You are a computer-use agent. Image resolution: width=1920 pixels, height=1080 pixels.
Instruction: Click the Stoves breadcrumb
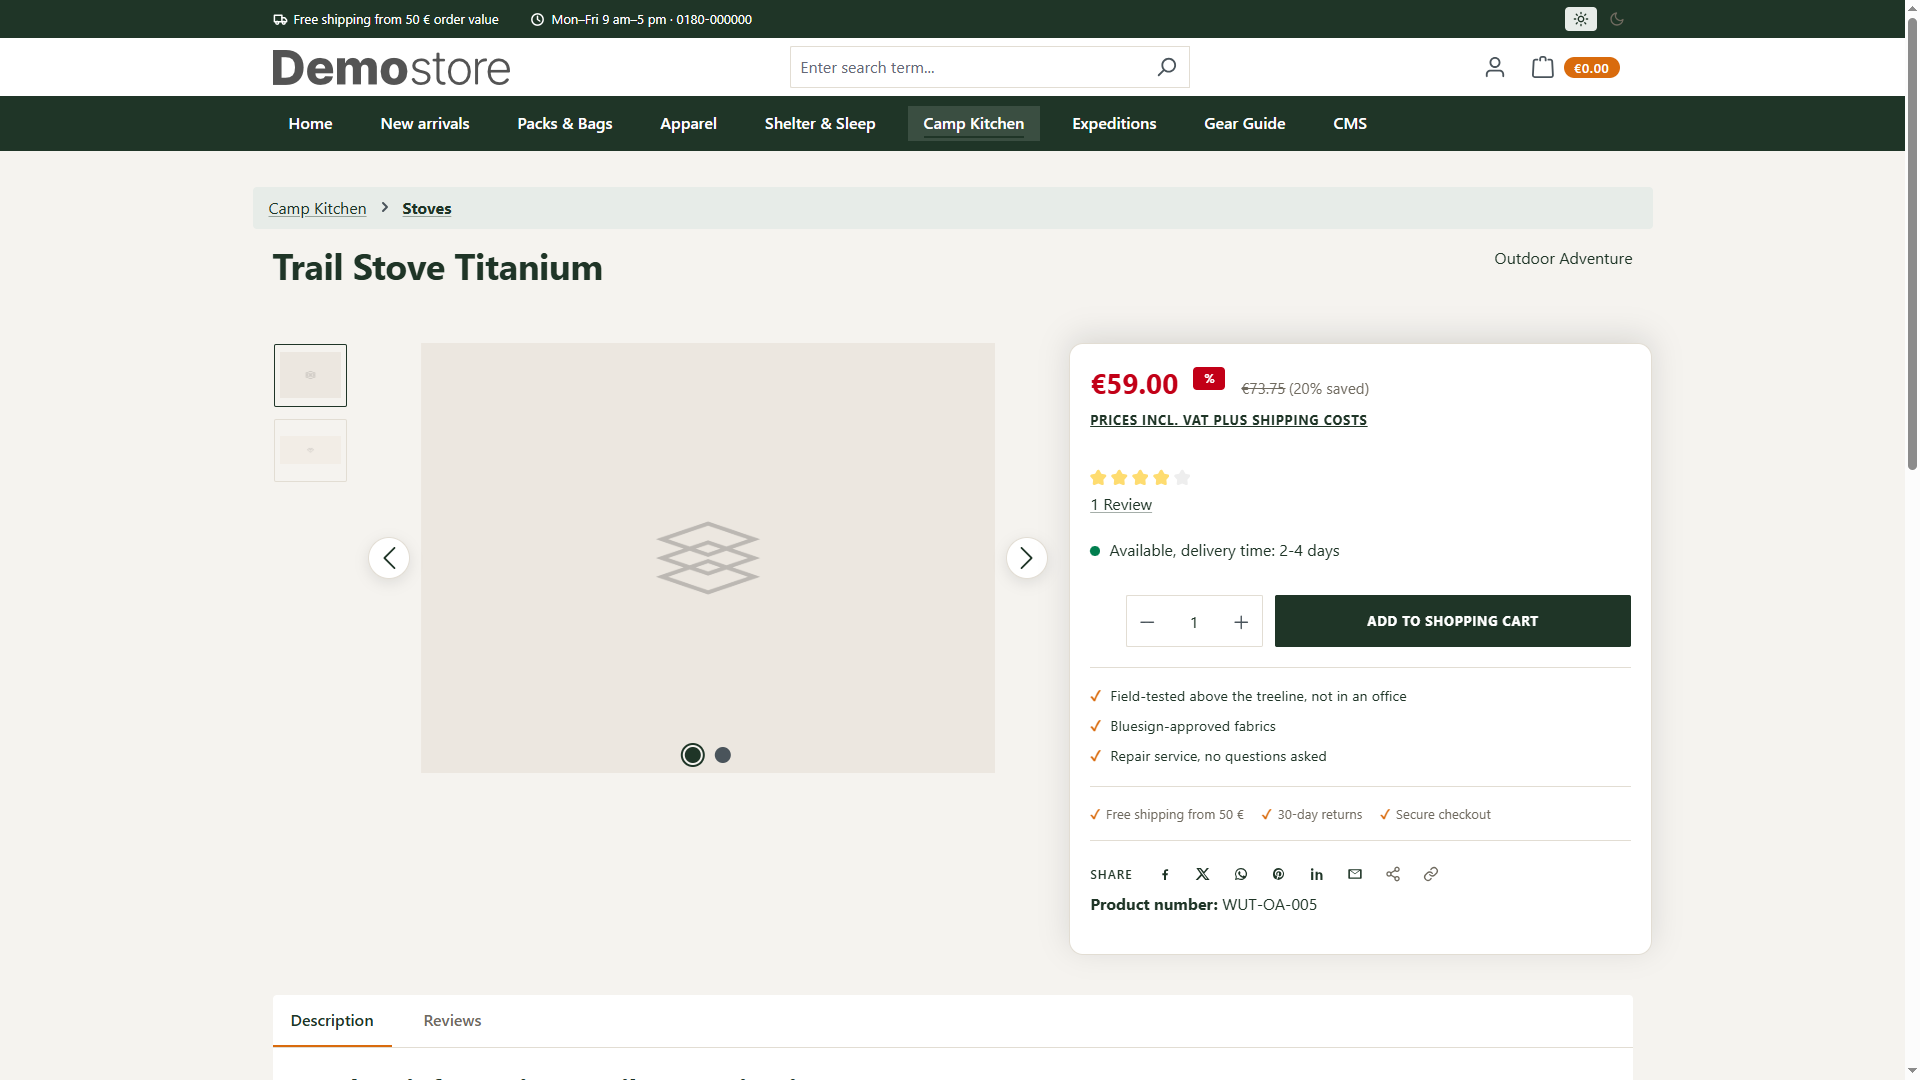click(x=427, y=208)
